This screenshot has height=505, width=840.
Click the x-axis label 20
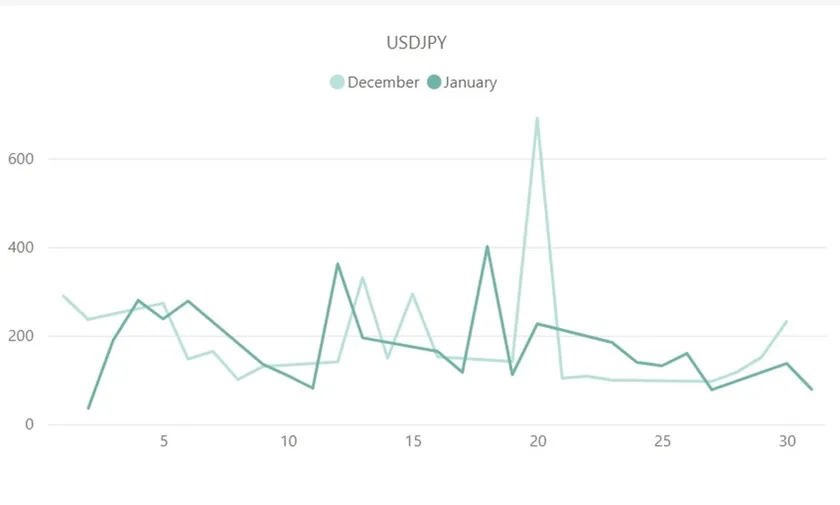(537, 442)
